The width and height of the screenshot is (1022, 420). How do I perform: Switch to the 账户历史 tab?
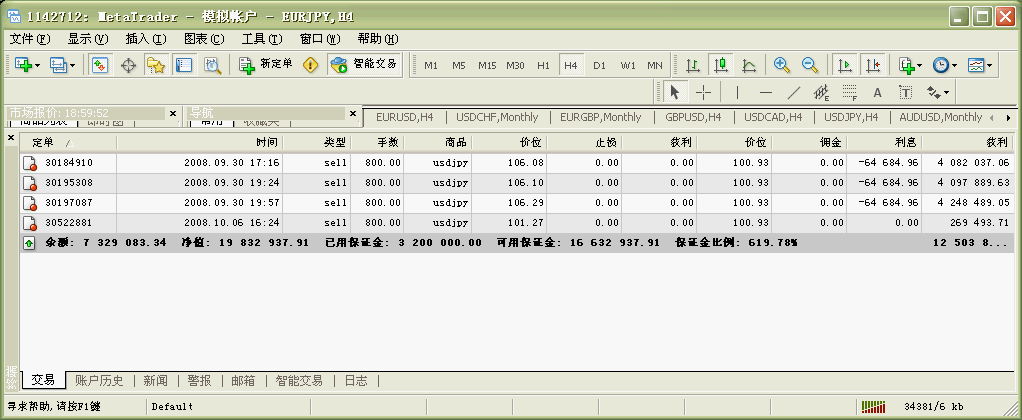98,380
